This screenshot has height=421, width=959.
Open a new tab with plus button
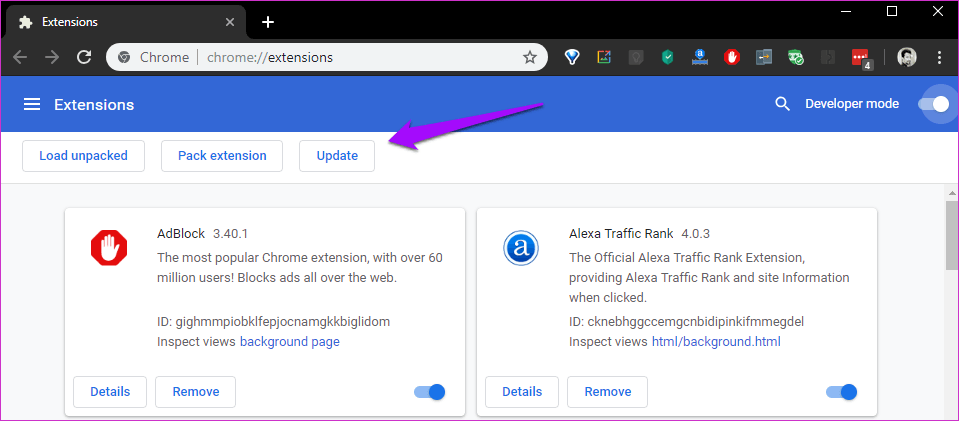click(x=268, y=23)
